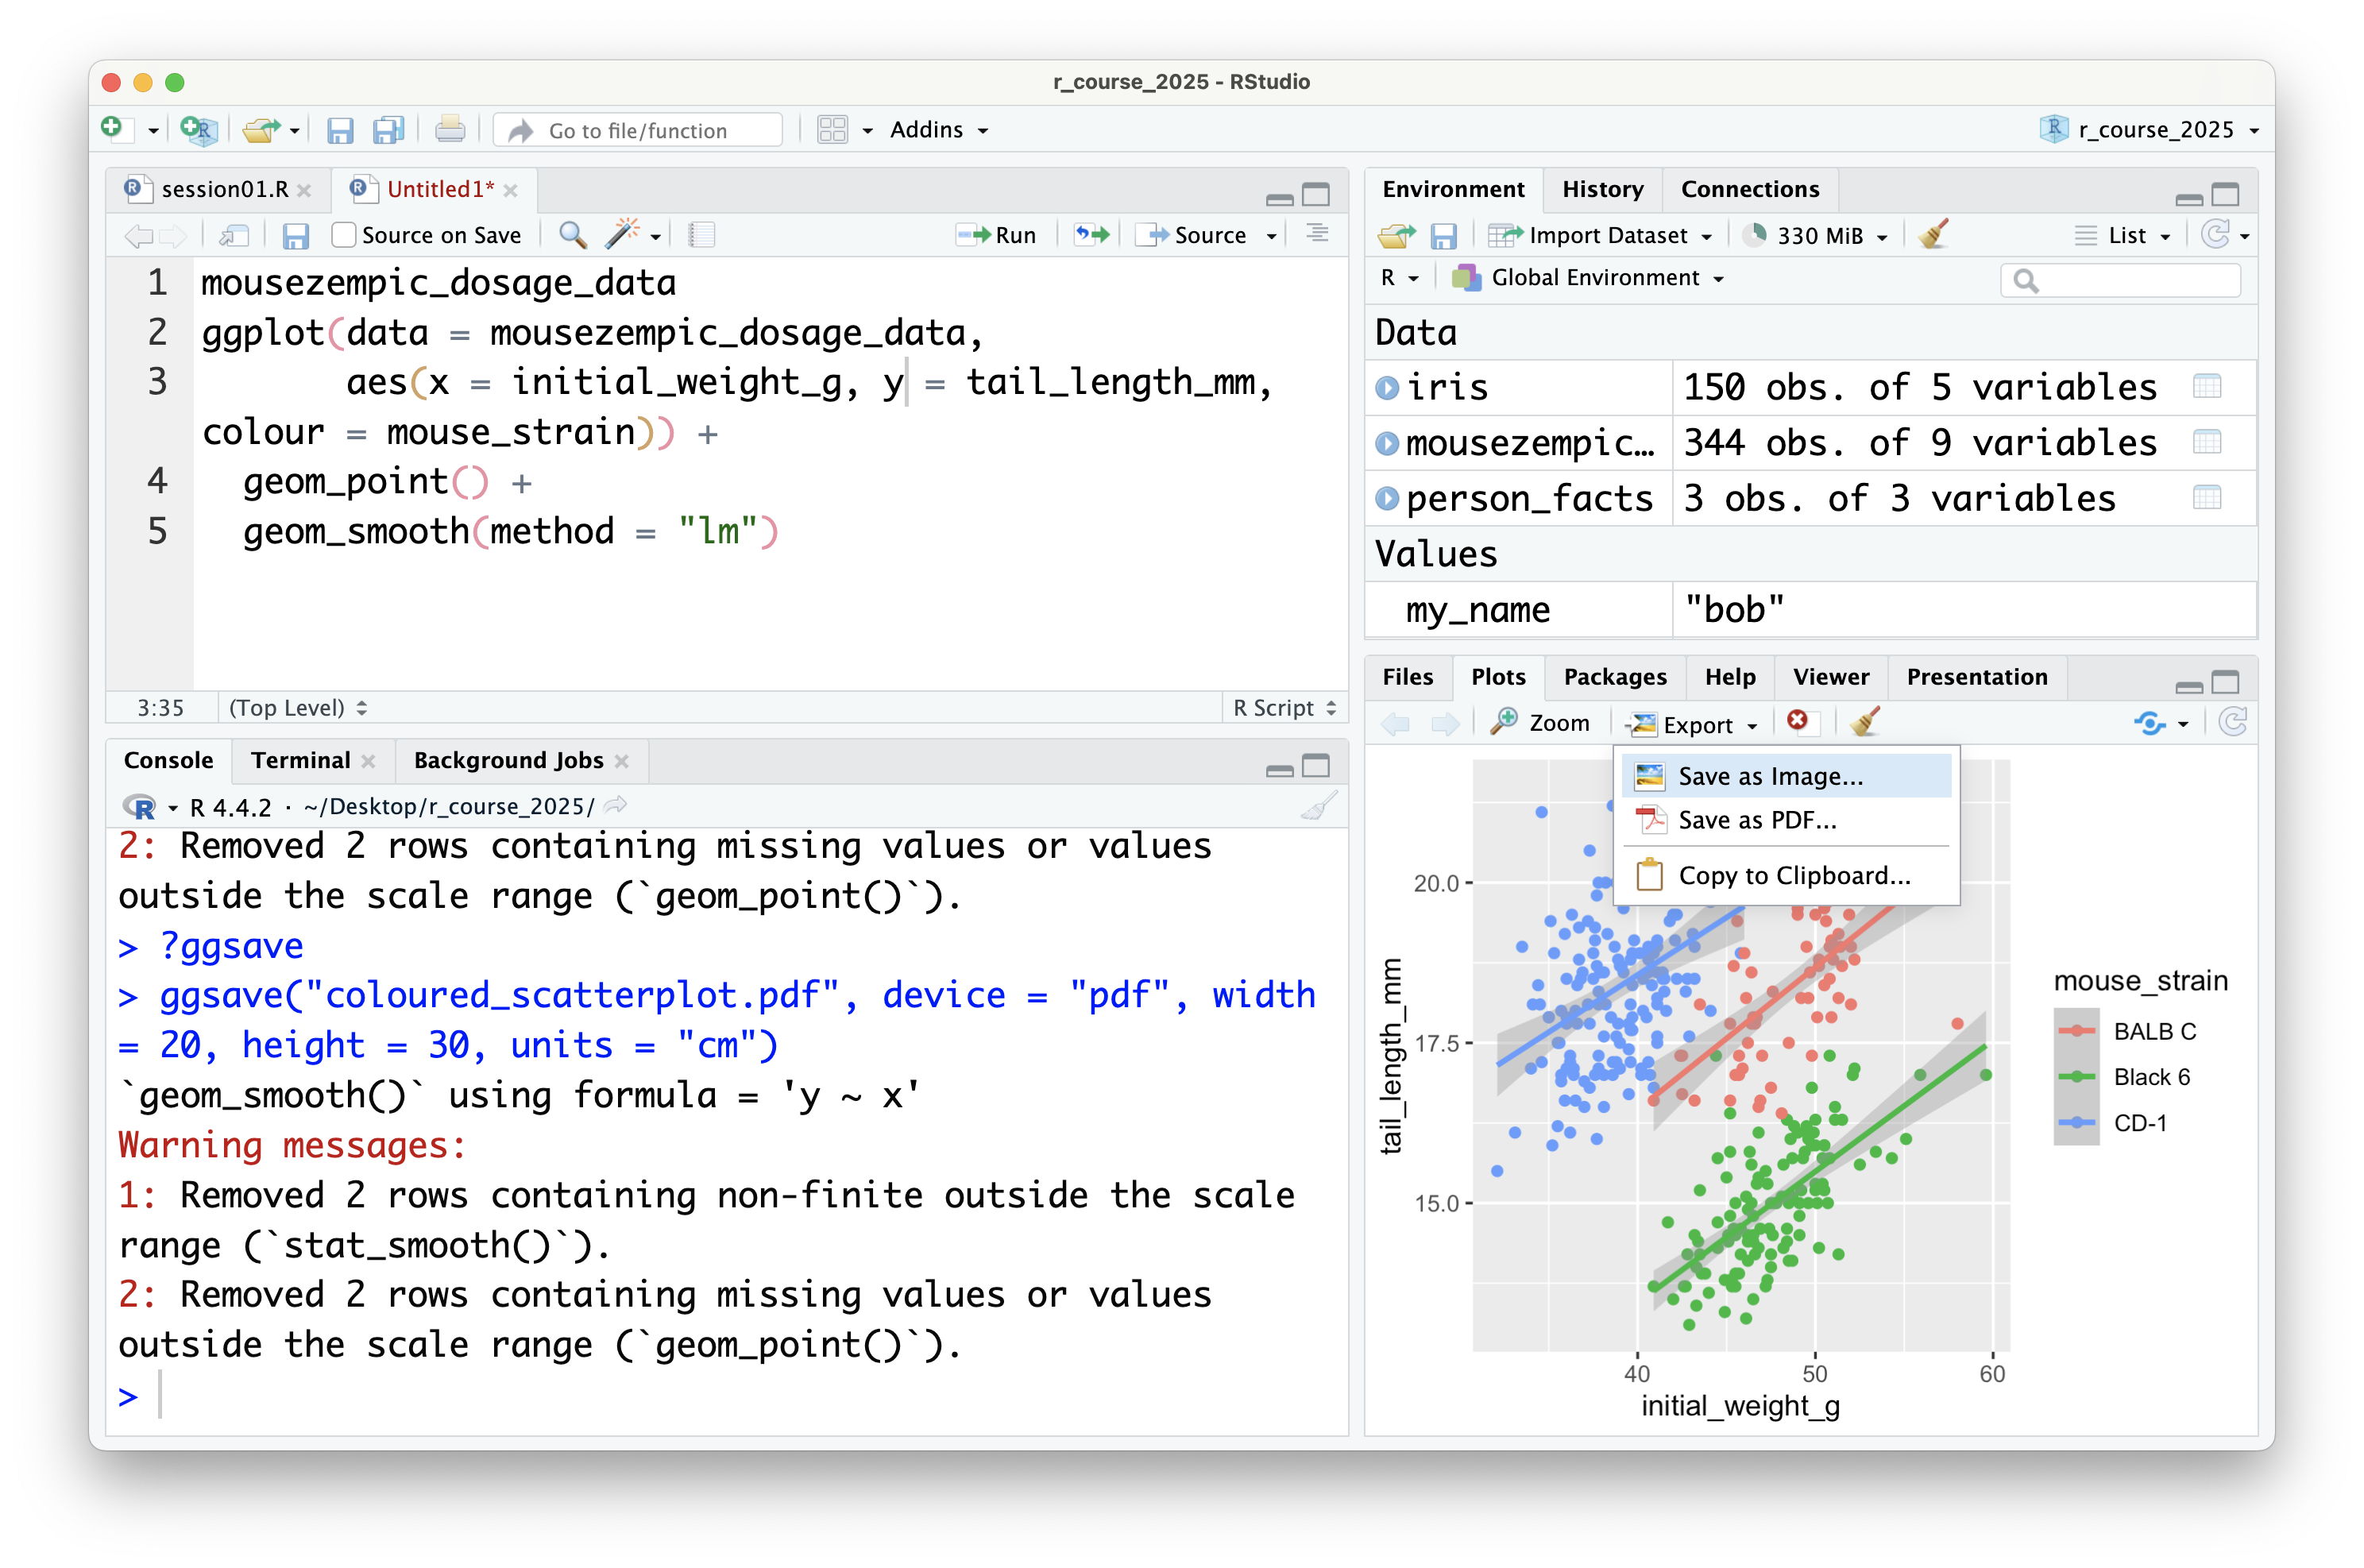Viewport: 2364px width, 1568px height.
Task: Click the Go to file/function field
Action: tap(638, 131)
